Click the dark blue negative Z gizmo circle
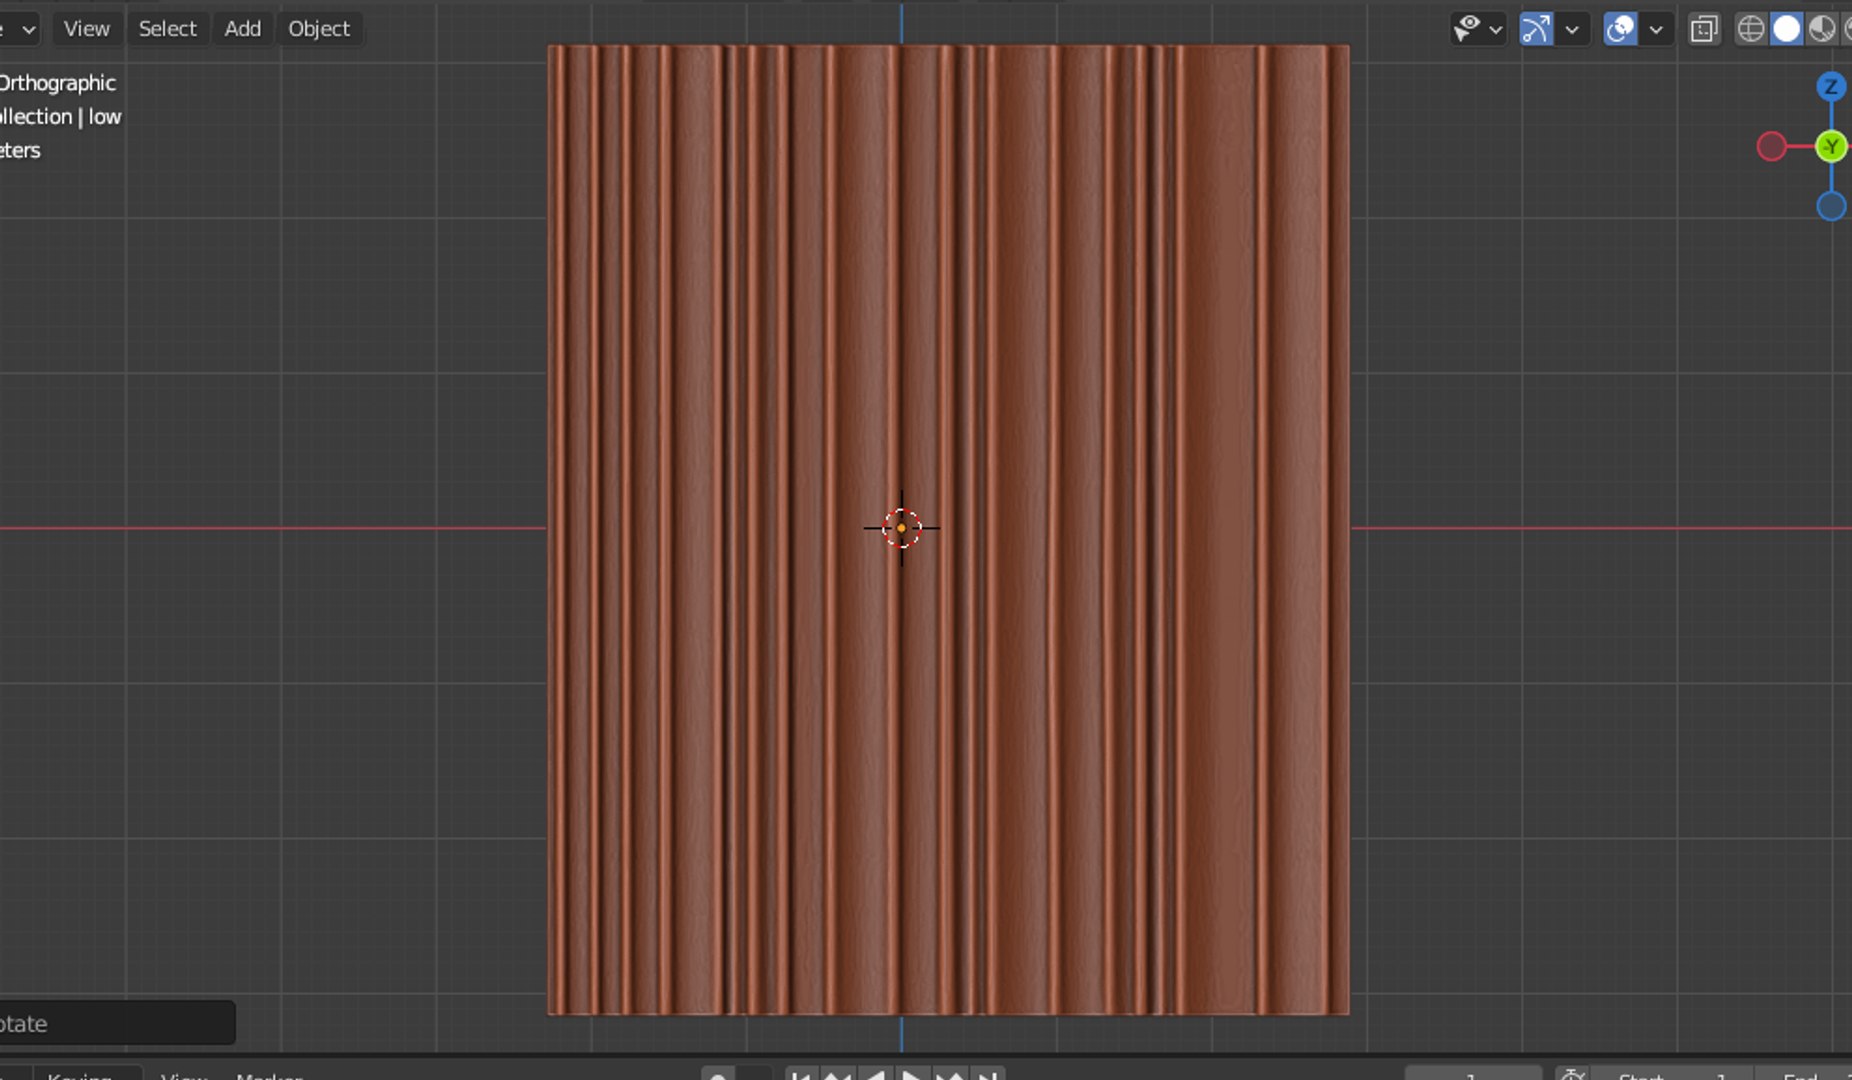Viewport: 1852px width, 1080px height. click(x=1831, y=206)
